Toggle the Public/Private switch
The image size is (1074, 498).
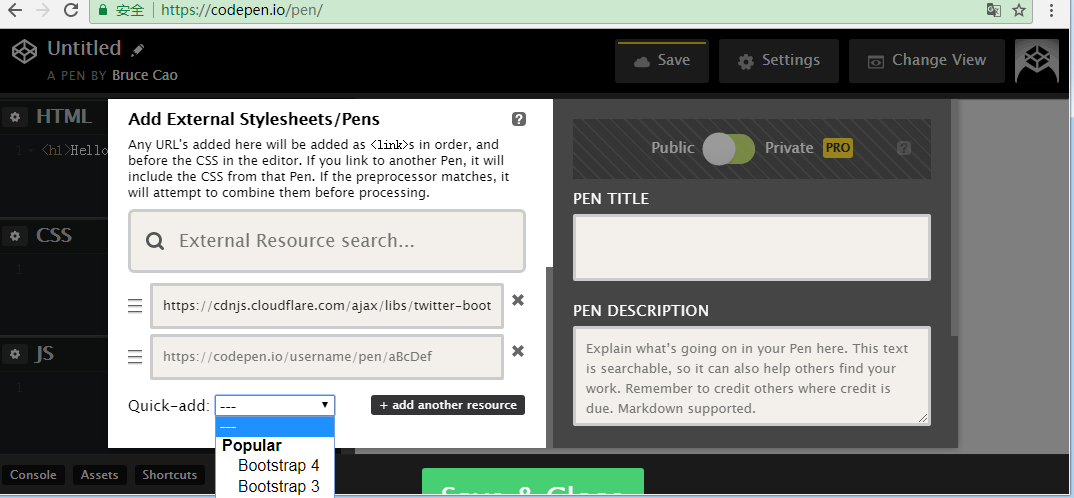pyautogui.click(x=729, y=148)
